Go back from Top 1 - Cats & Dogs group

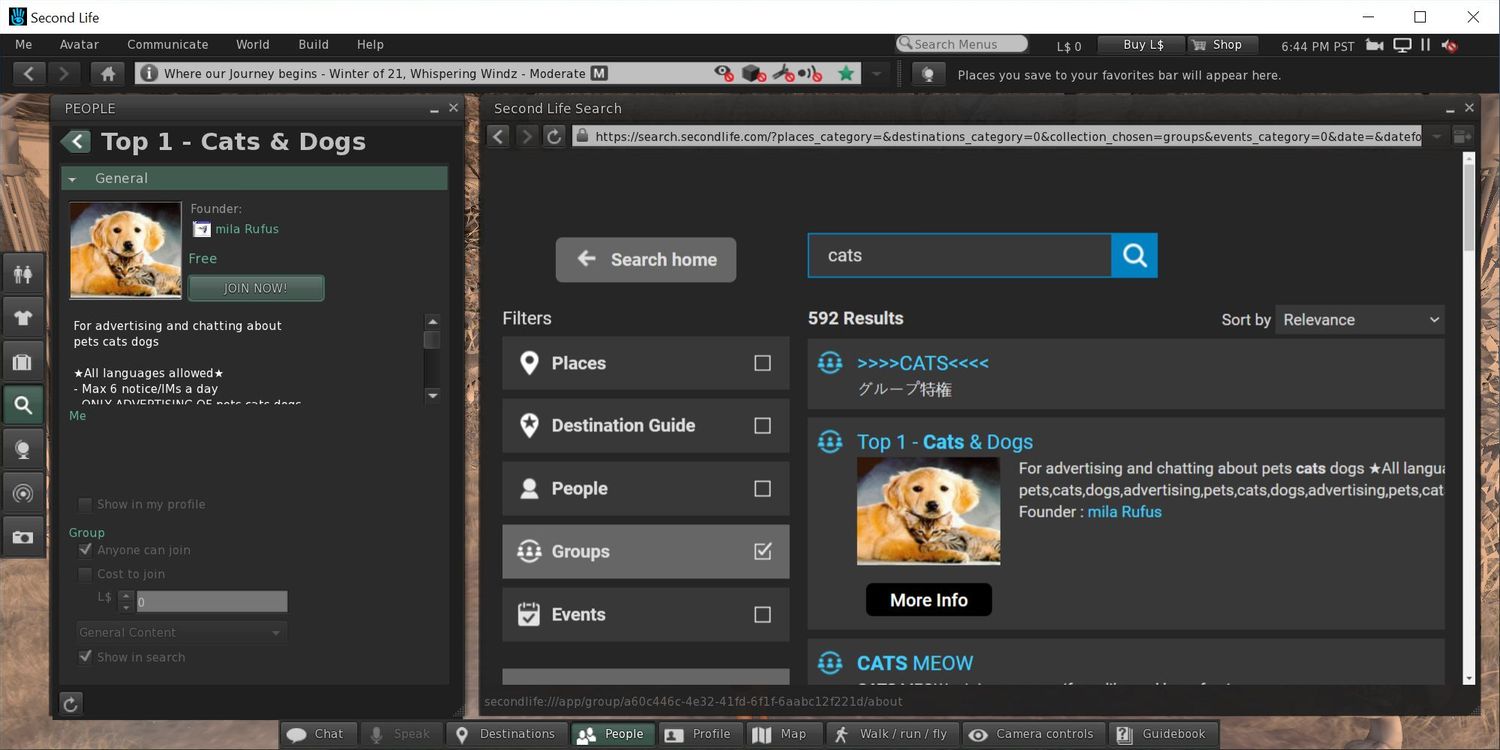pos(76,142)
